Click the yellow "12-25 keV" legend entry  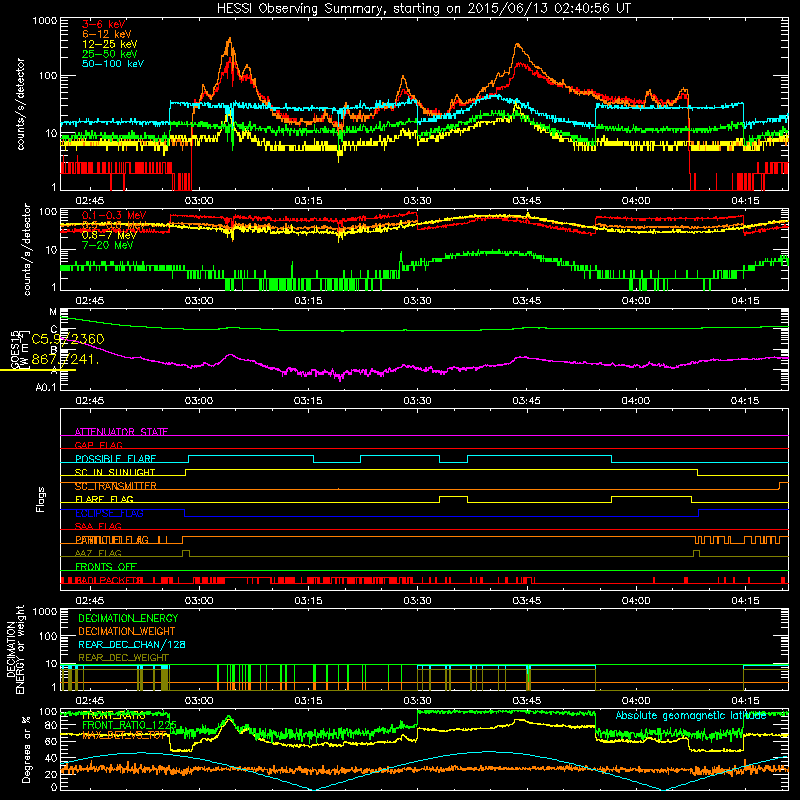point(110,44)
